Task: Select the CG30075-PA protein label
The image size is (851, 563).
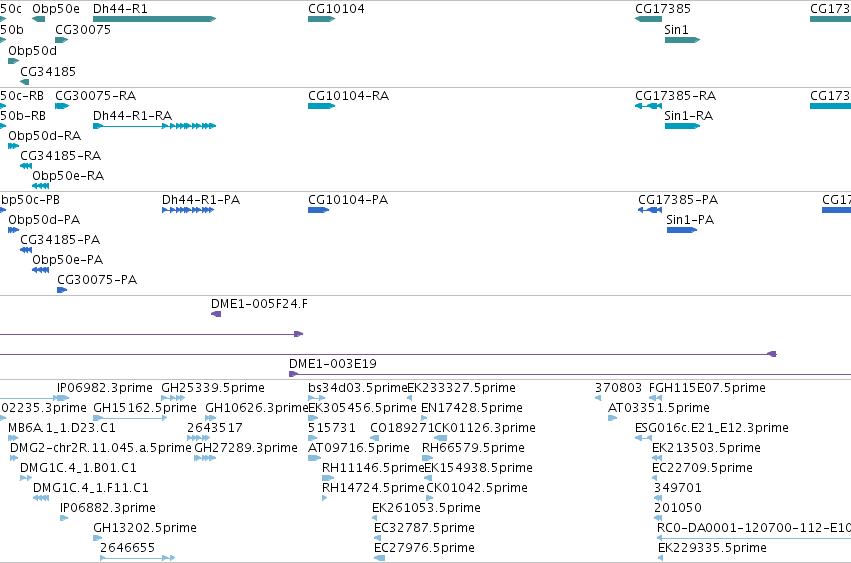Action: [x=97, y=280]
